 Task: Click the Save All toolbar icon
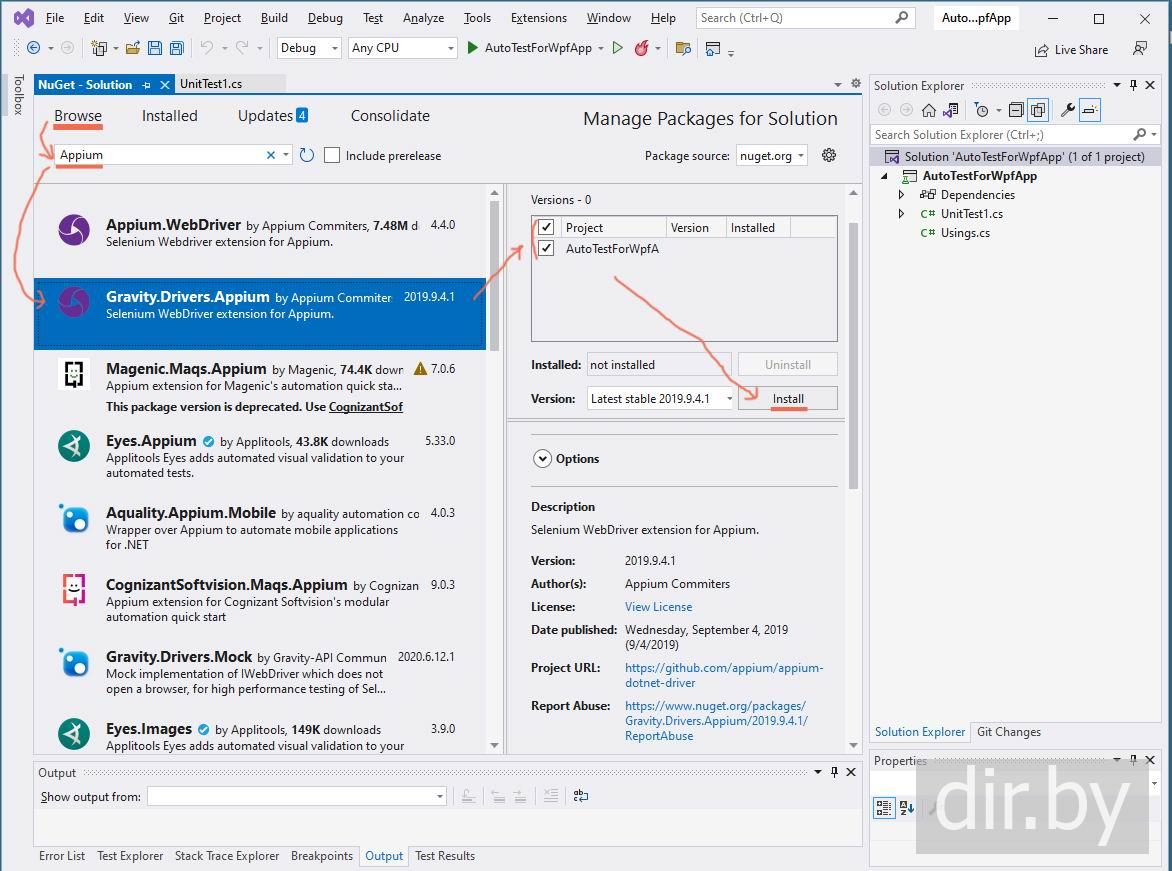pyautogui.click(x=176, y=48)
